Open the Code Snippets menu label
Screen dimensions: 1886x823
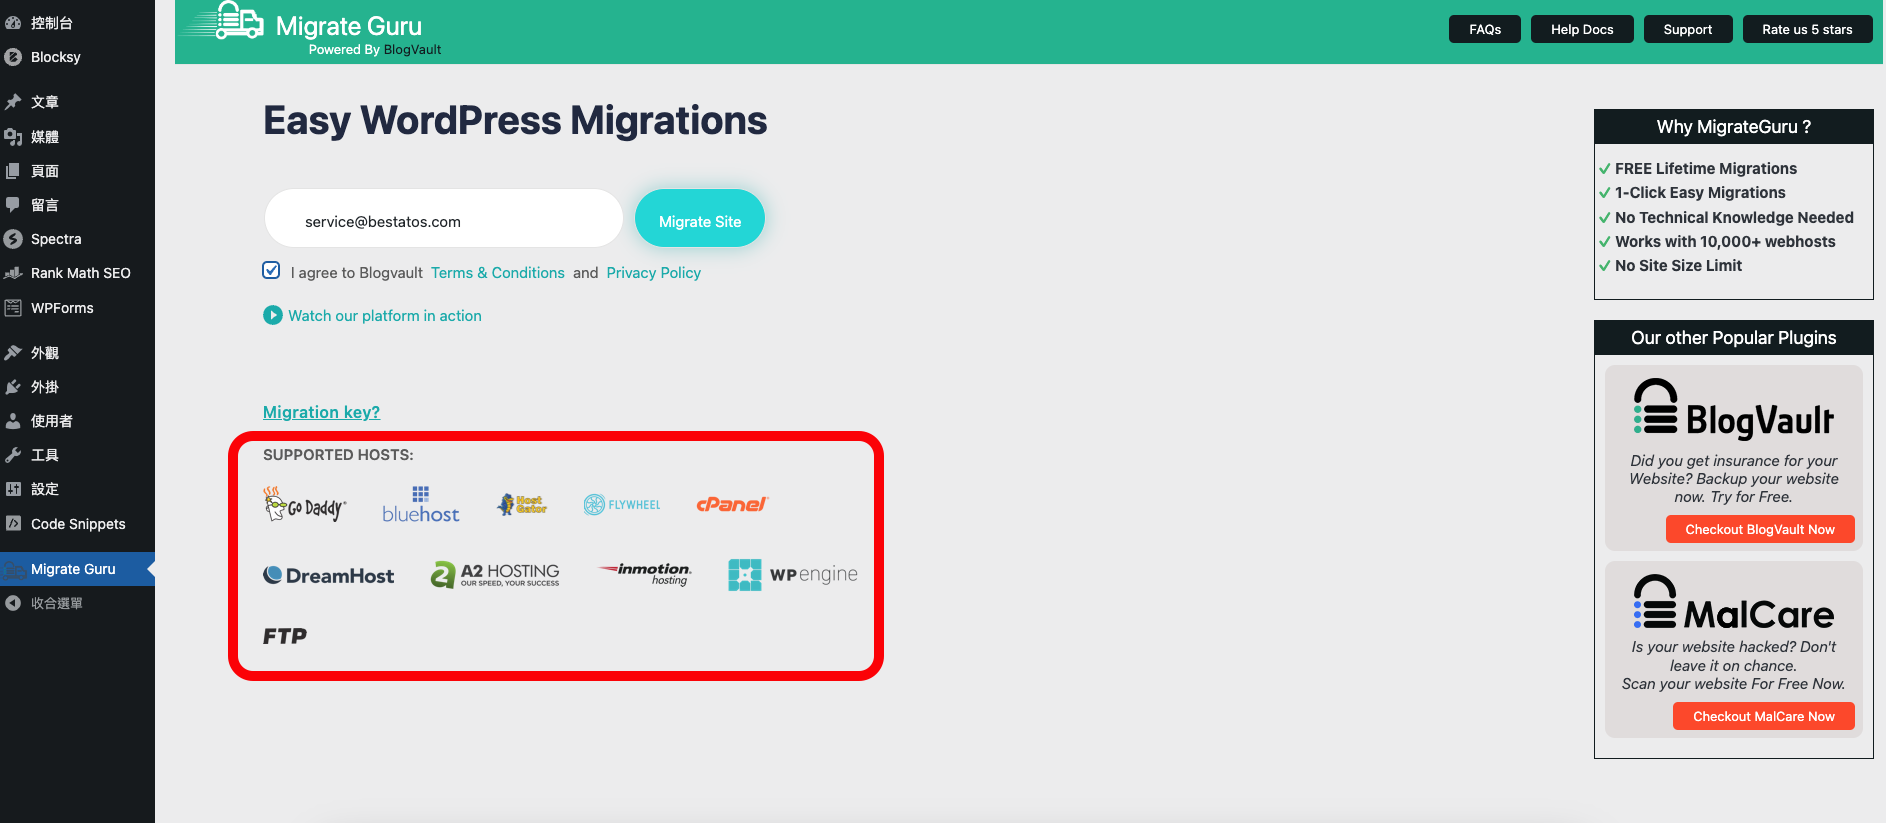pos(78,524)
